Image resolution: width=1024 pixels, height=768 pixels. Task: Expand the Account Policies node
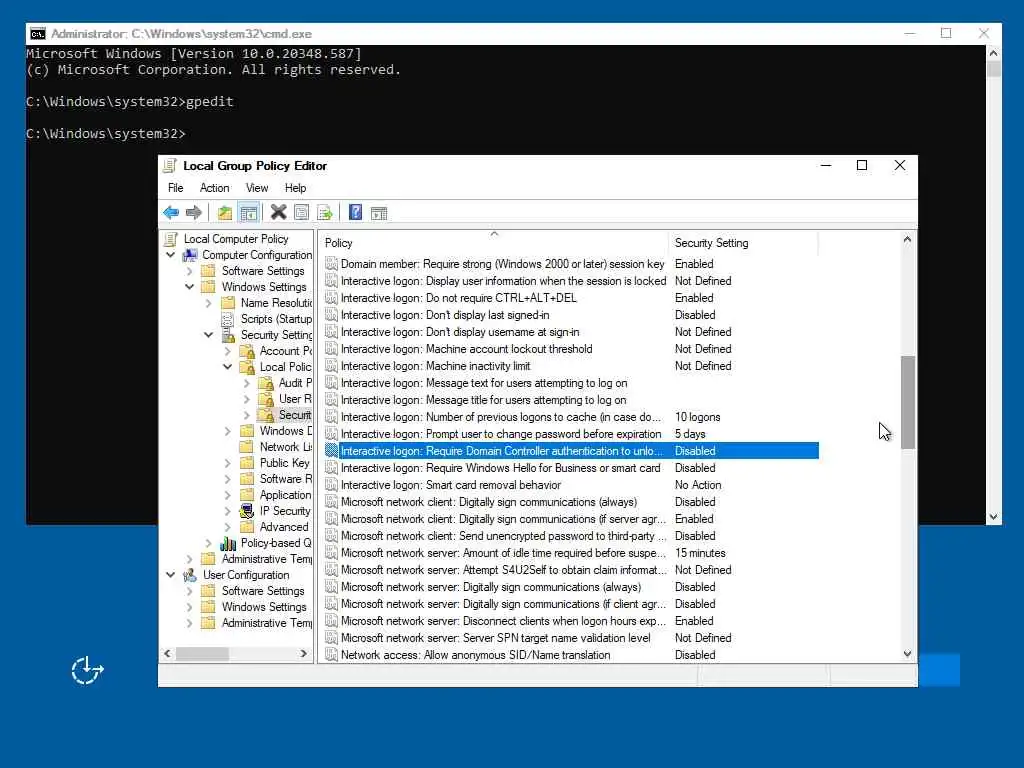pyautogui.click(x=227, y=351)
